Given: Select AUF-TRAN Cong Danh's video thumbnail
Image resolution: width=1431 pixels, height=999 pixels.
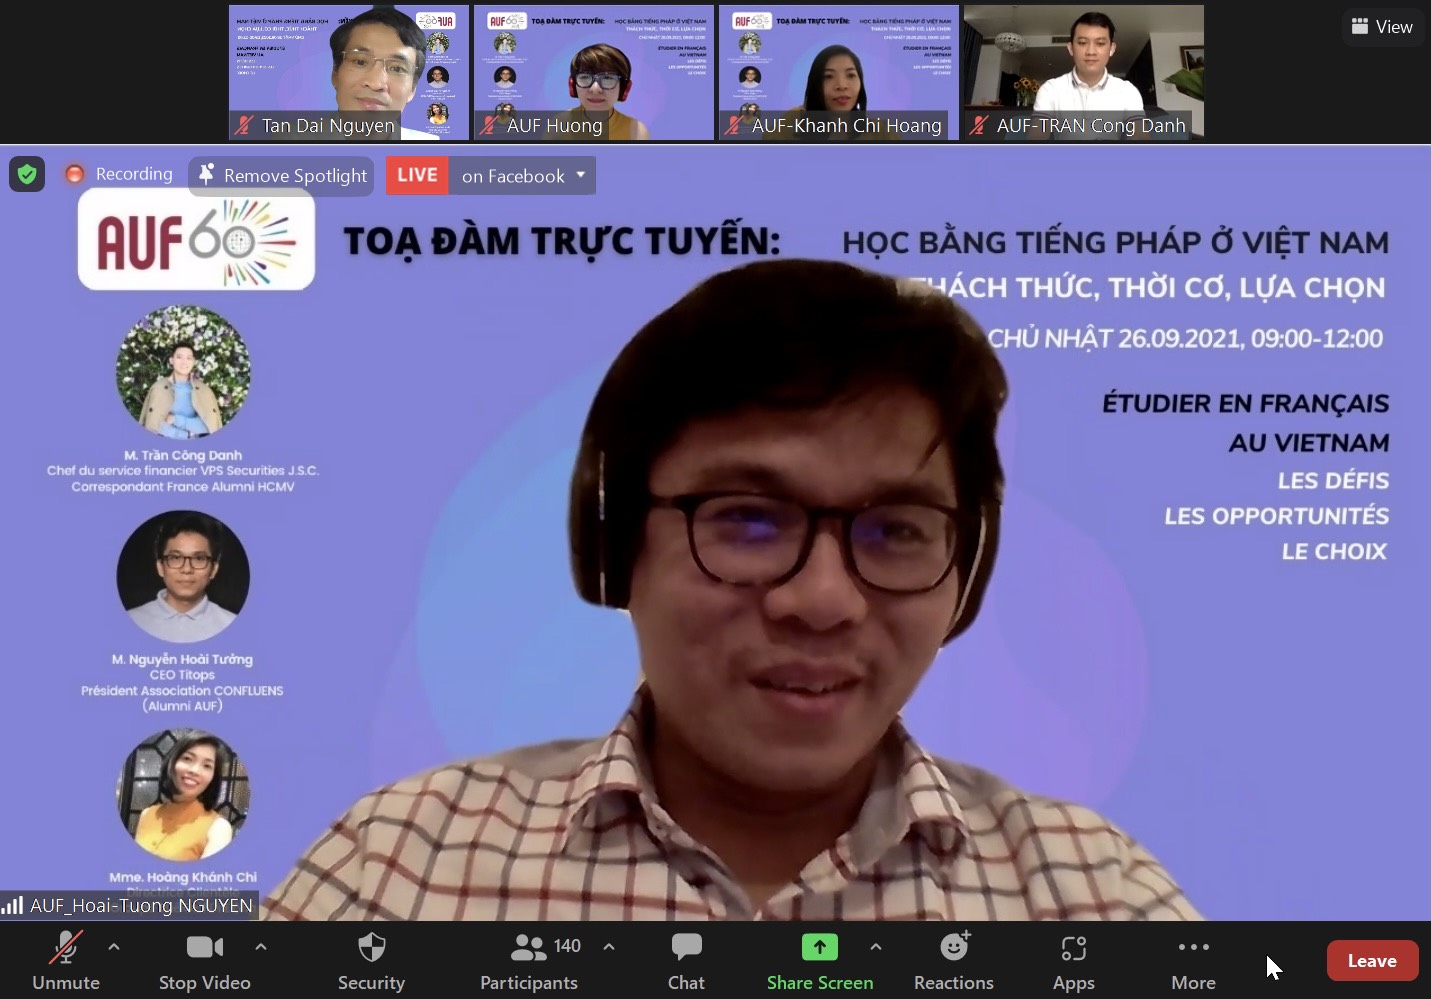Looking at the screenshot, I should pos(1083,72).
